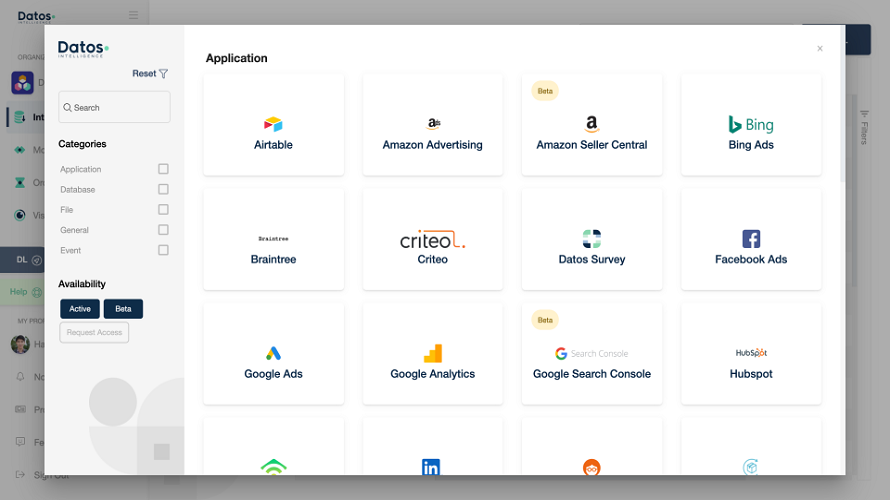This screenshot has height=500, width=890.
Task: Click the light-blue cube connector icon
Action: pyautogui.click(x=750, y=467)
